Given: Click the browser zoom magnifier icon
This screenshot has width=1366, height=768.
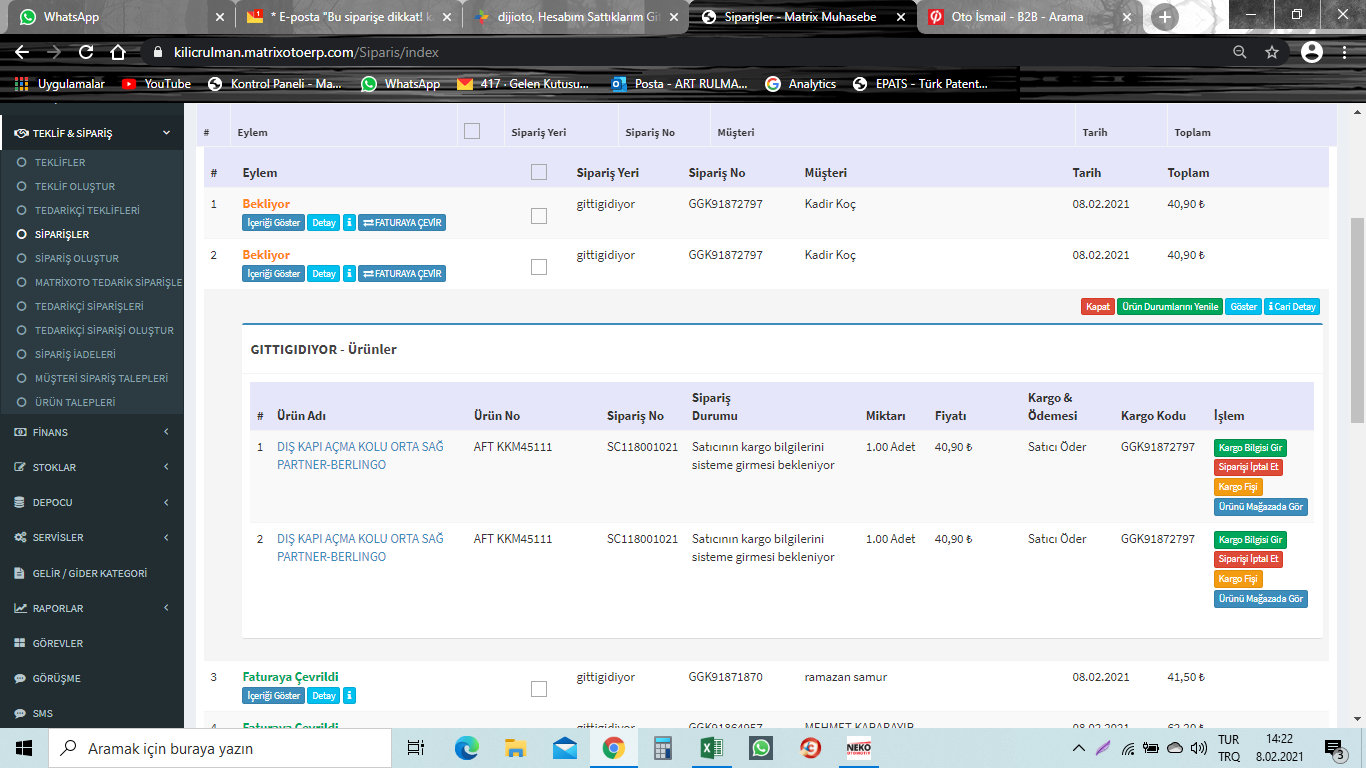Looking at the screenshot, I should [1240, 52].
